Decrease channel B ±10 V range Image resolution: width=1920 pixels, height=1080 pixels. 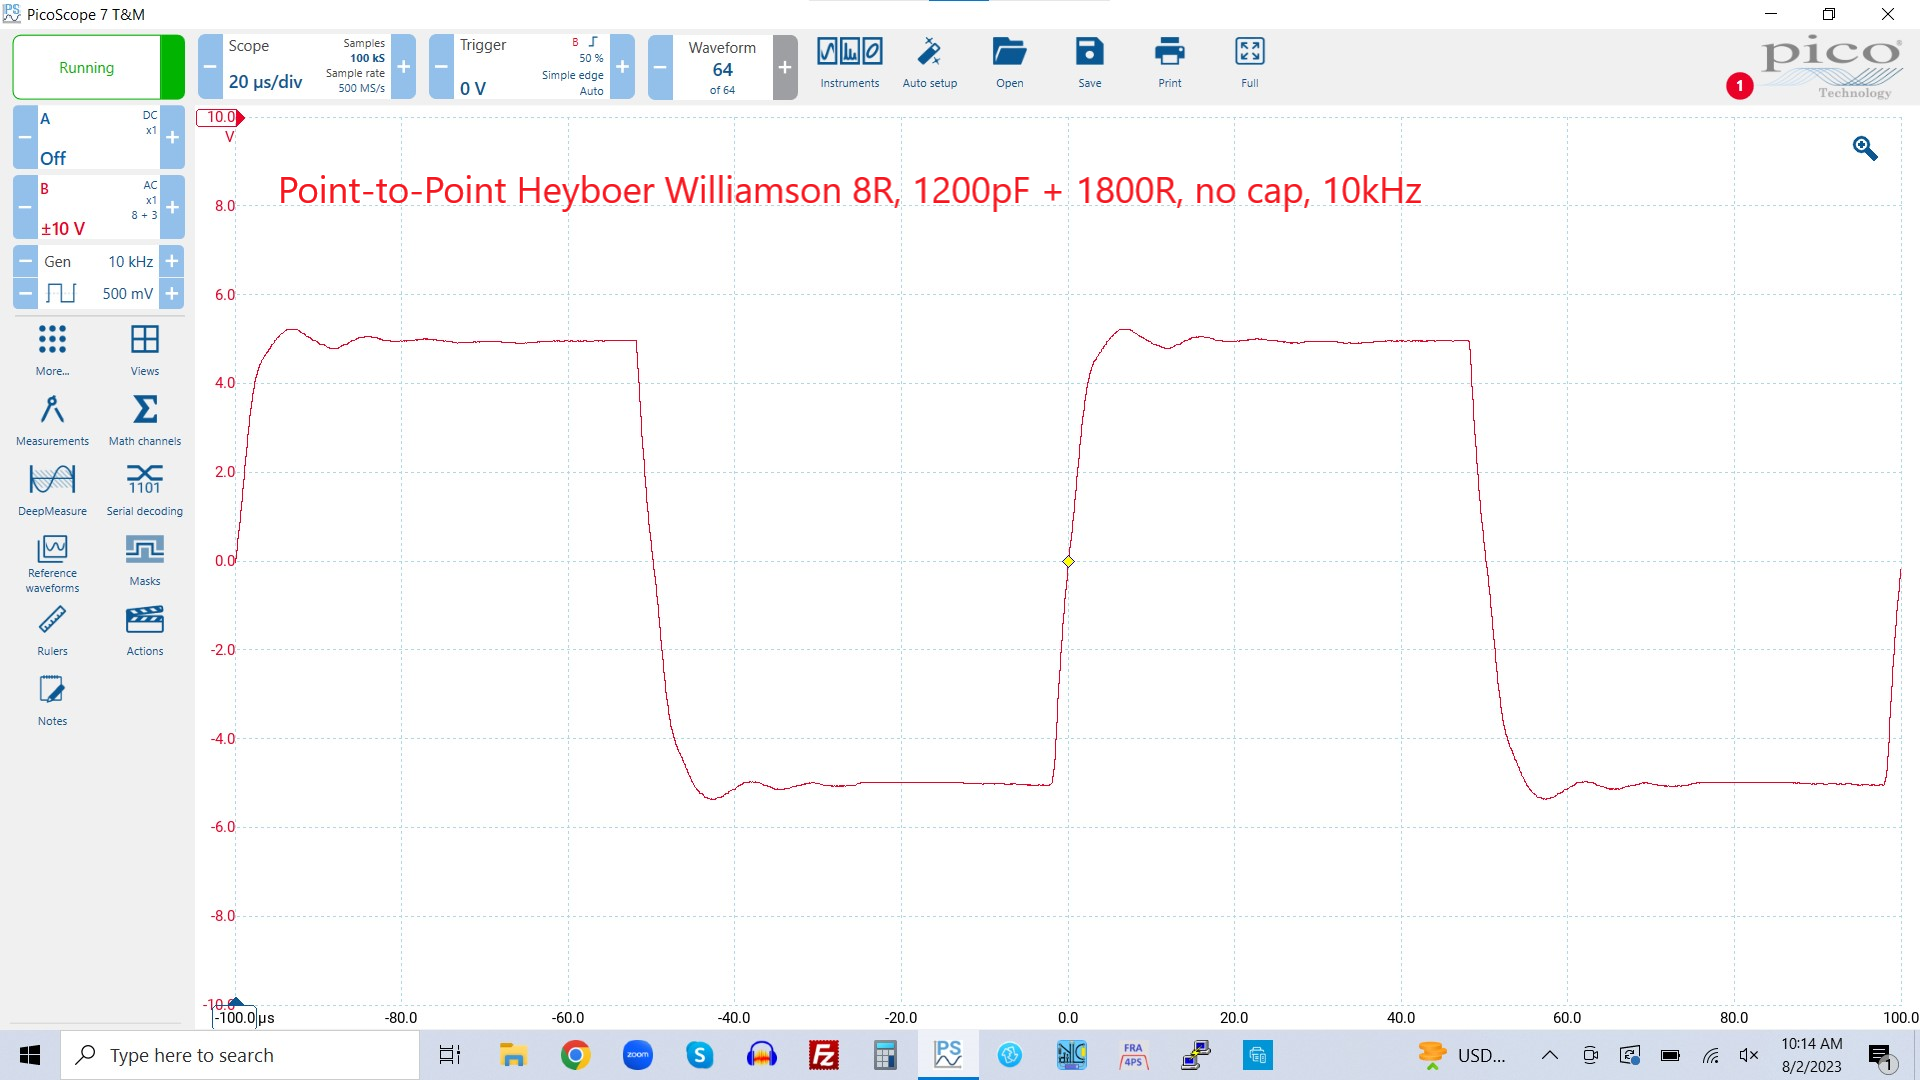pos(25,207)
